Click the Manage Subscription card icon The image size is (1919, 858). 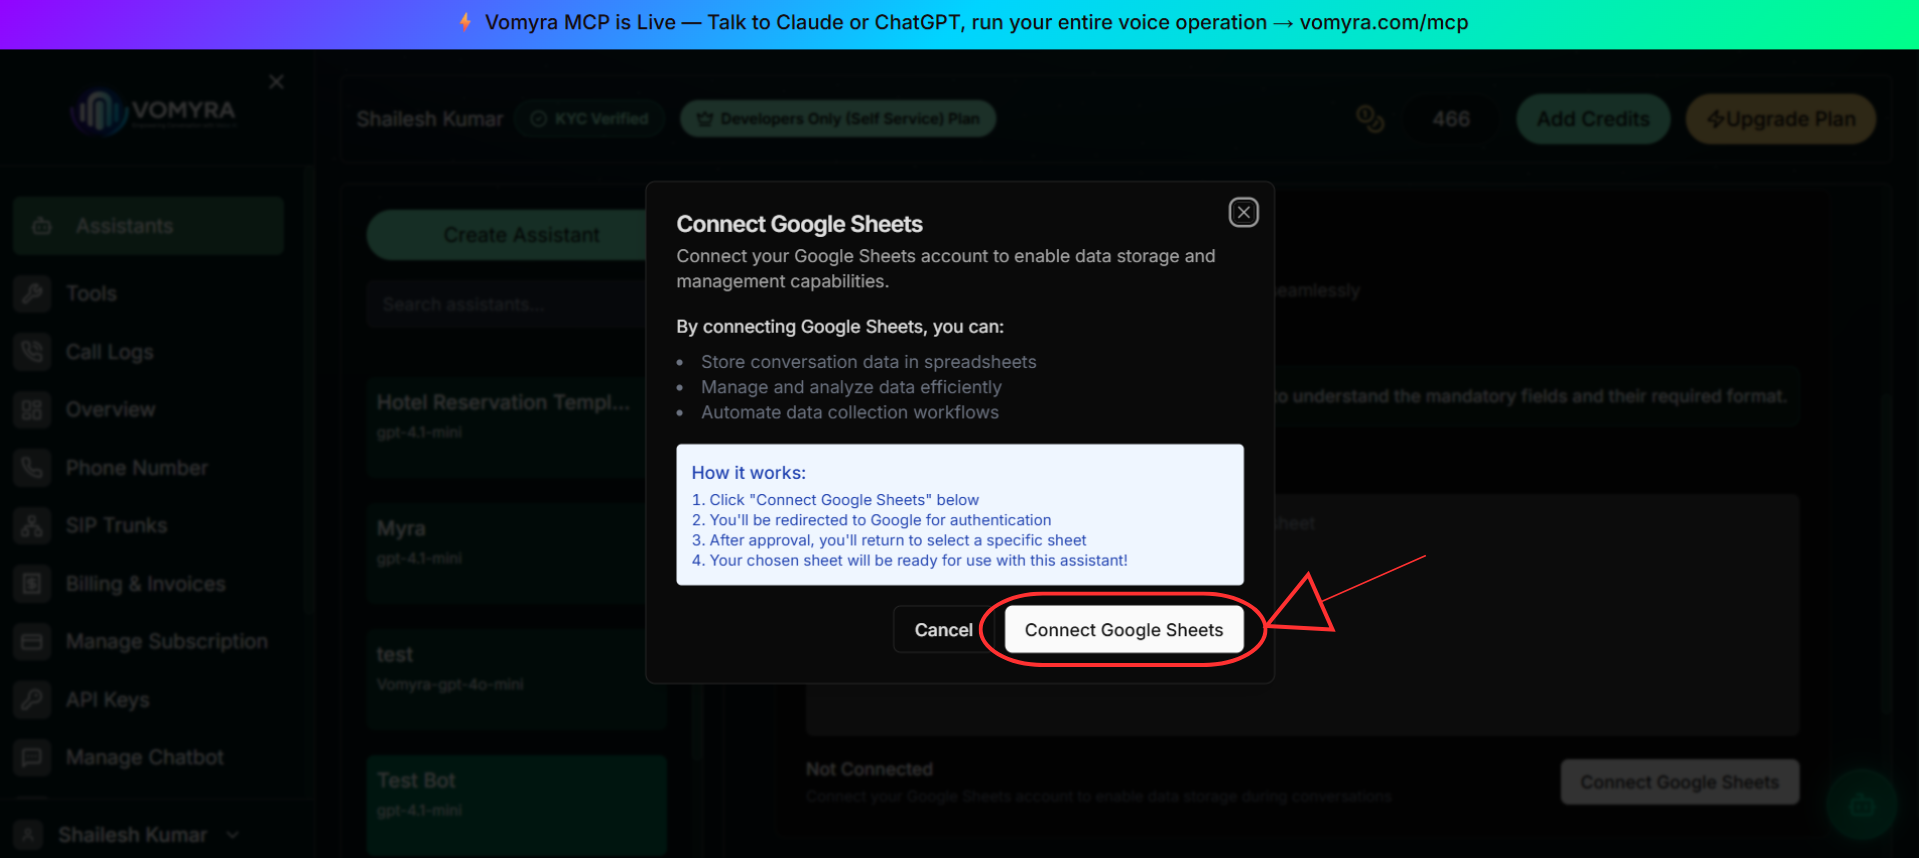[32, 642]
